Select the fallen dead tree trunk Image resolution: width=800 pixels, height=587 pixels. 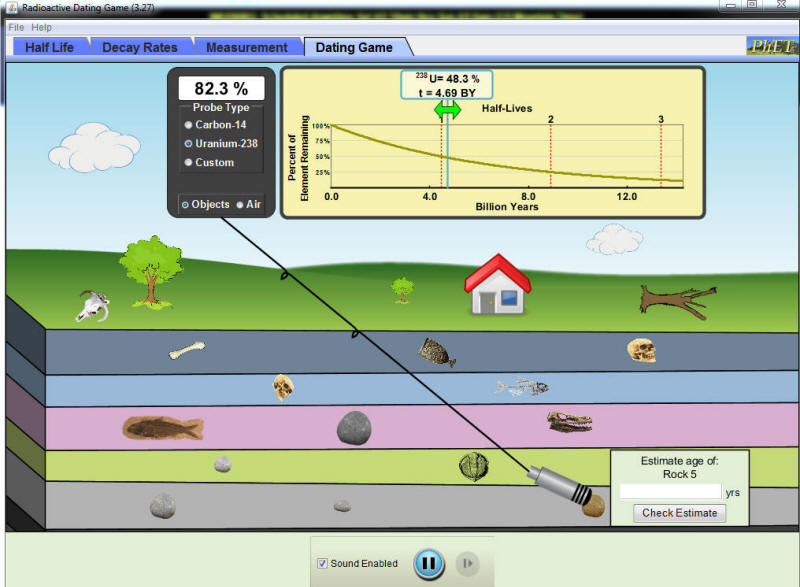pos(678,301)
